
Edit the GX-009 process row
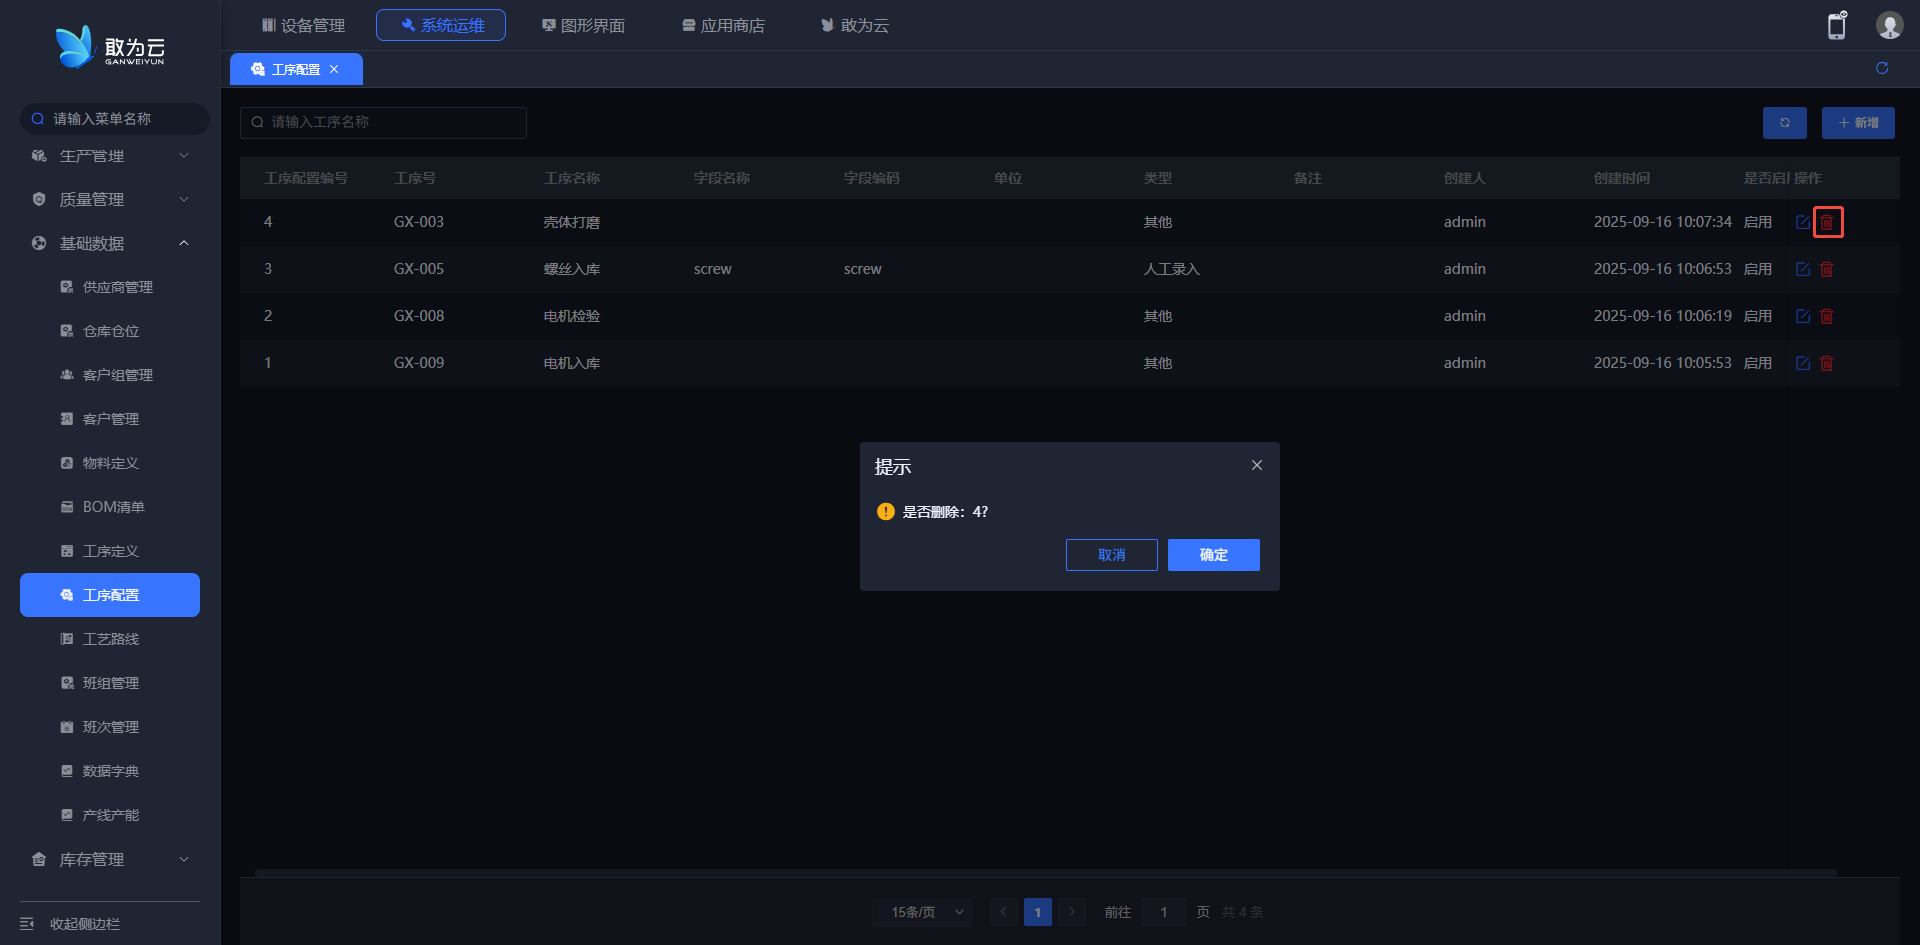1803,363
